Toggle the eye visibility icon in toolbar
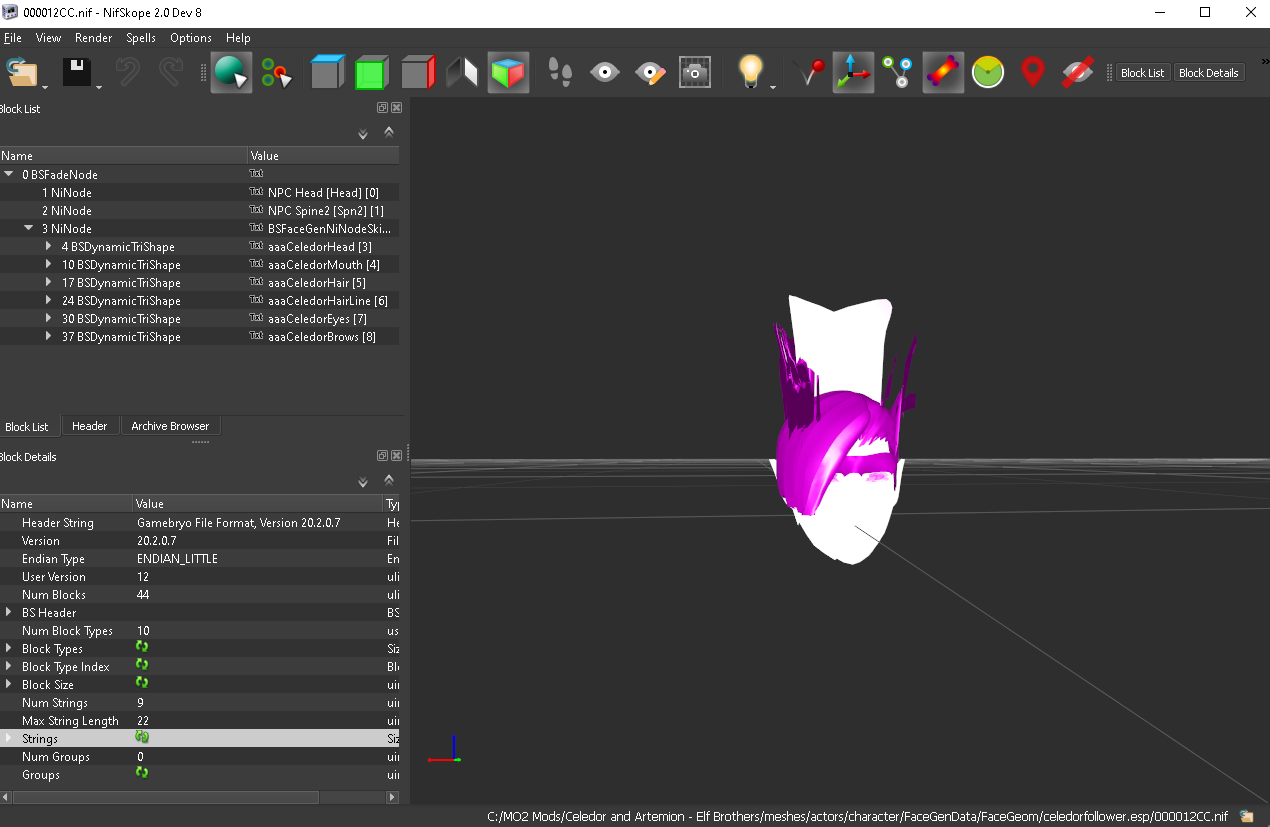This screenshot has height=827, width=1270. click(605, 72)
